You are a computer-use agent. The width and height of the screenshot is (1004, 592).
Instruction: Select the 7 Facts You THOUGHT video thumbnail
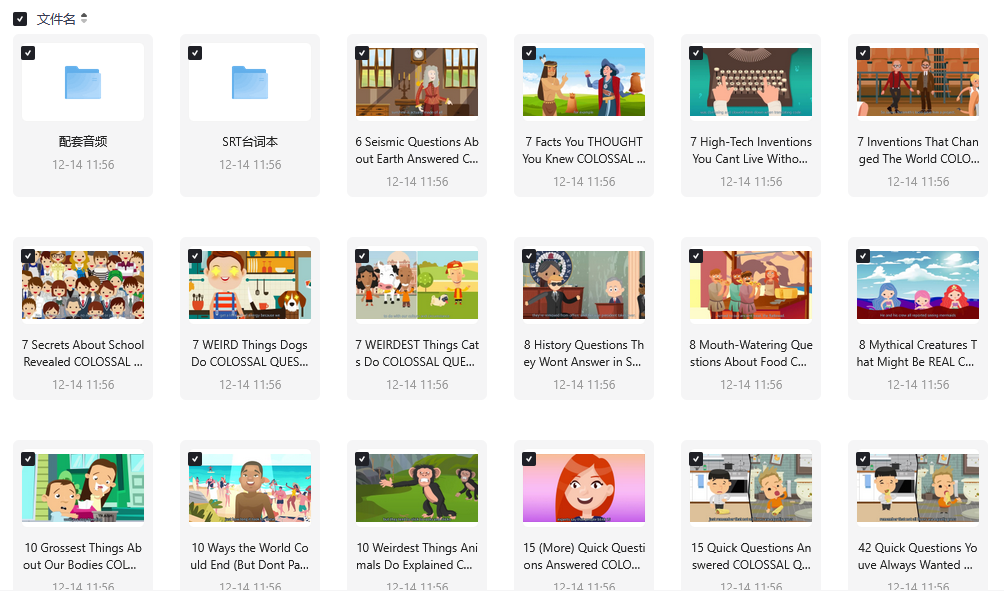(x=584, y=82)
